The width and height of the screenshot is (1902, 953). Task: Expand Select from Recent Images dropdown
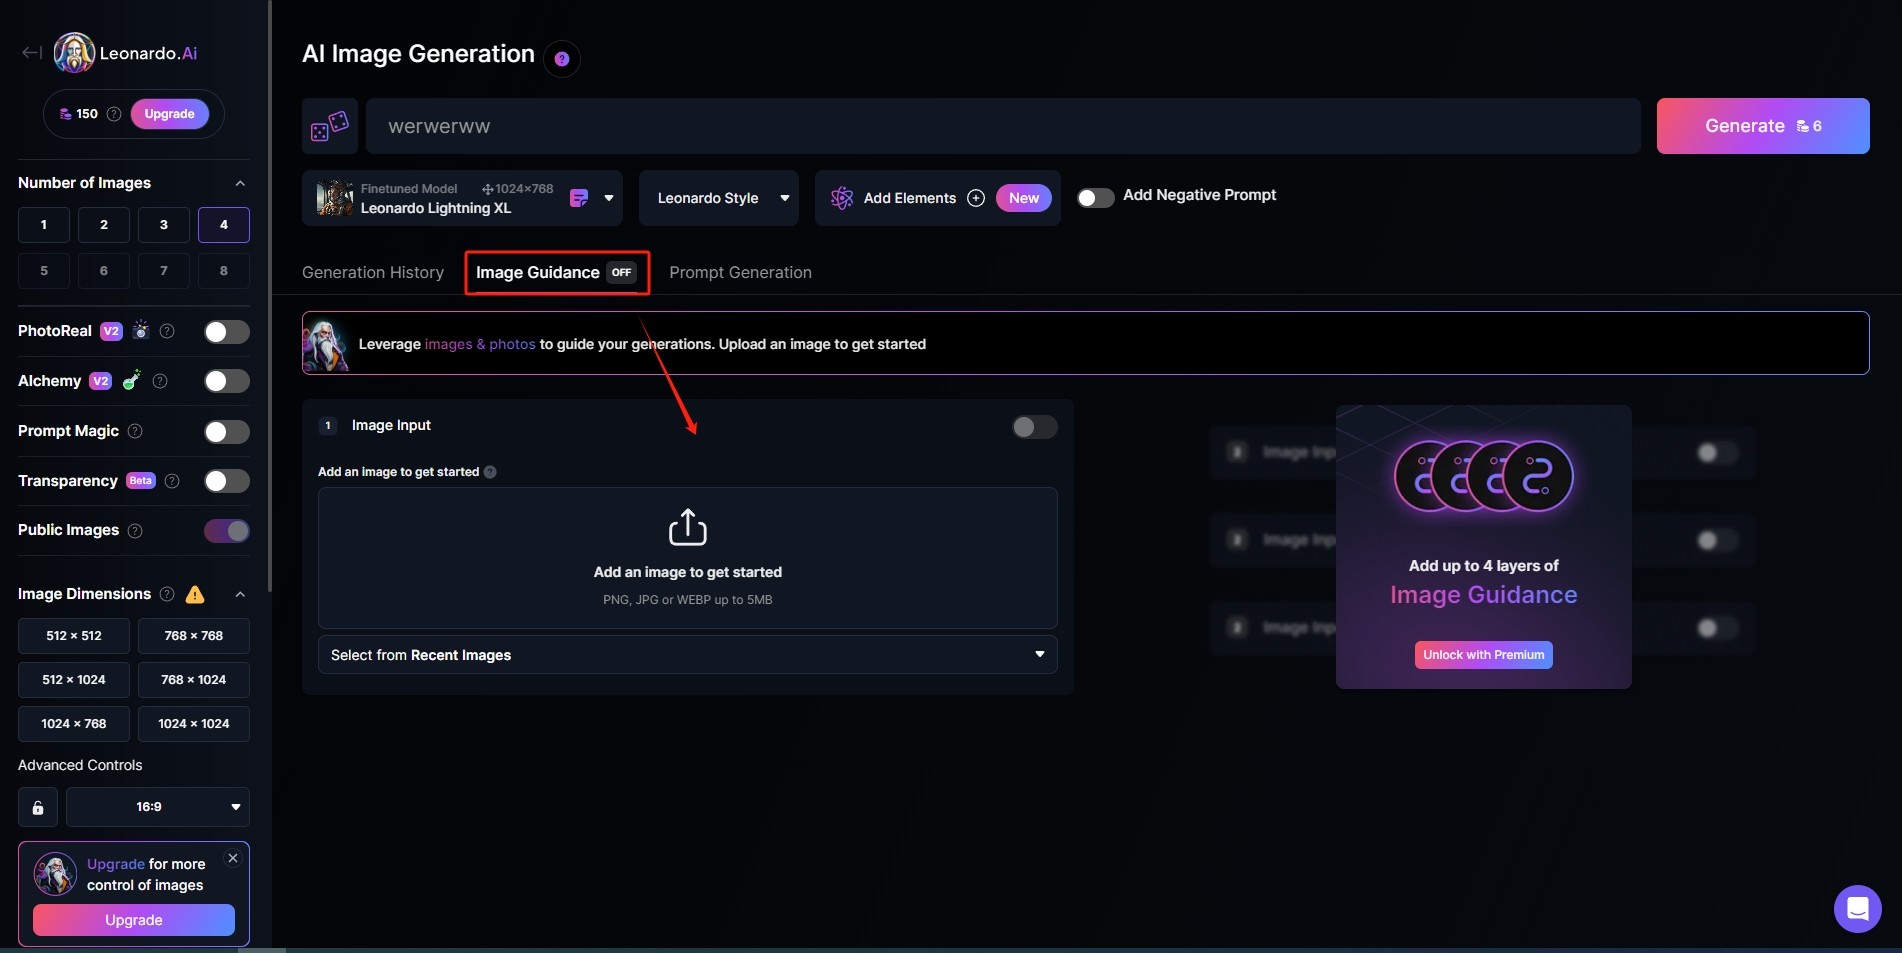click(x=687, y=655)
